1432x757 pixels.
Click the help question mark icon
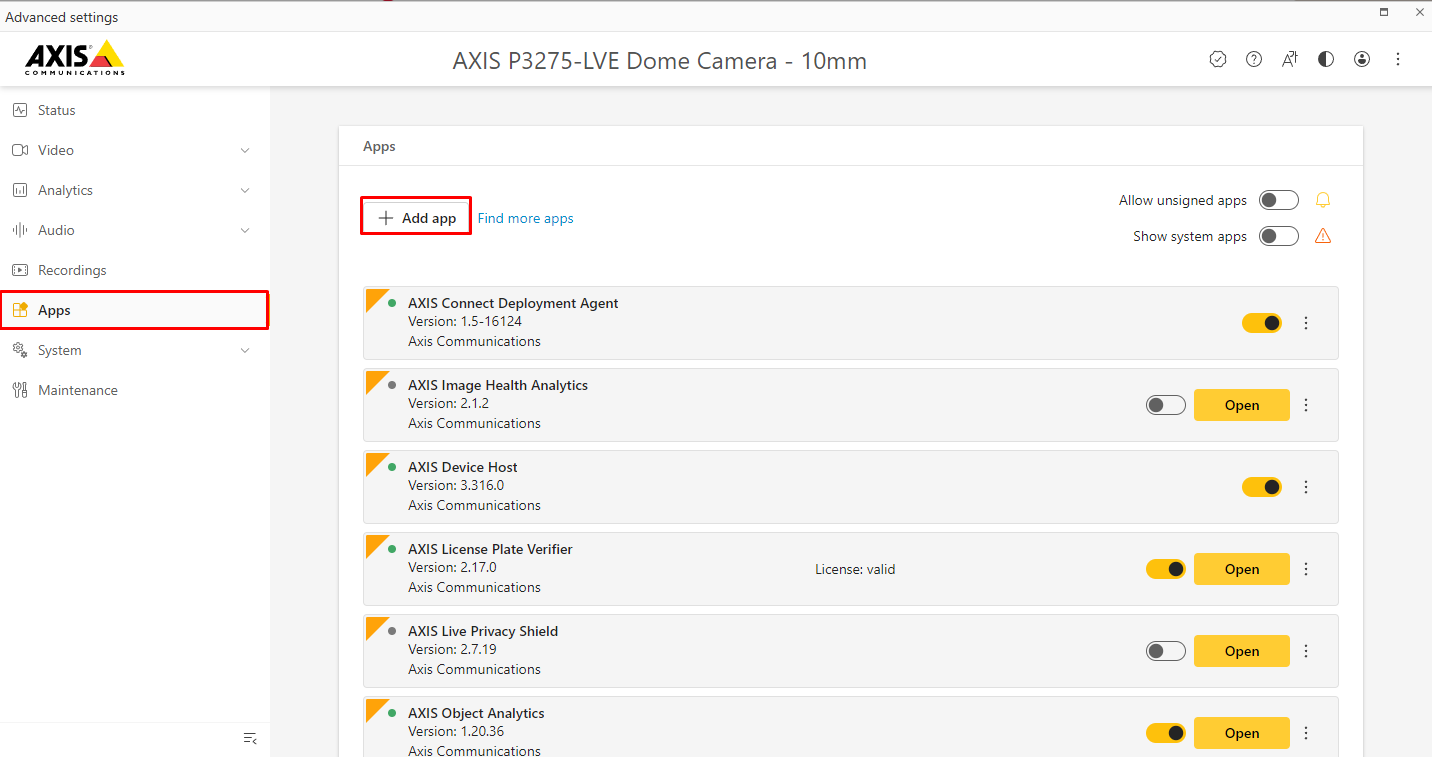point(1254,59)
